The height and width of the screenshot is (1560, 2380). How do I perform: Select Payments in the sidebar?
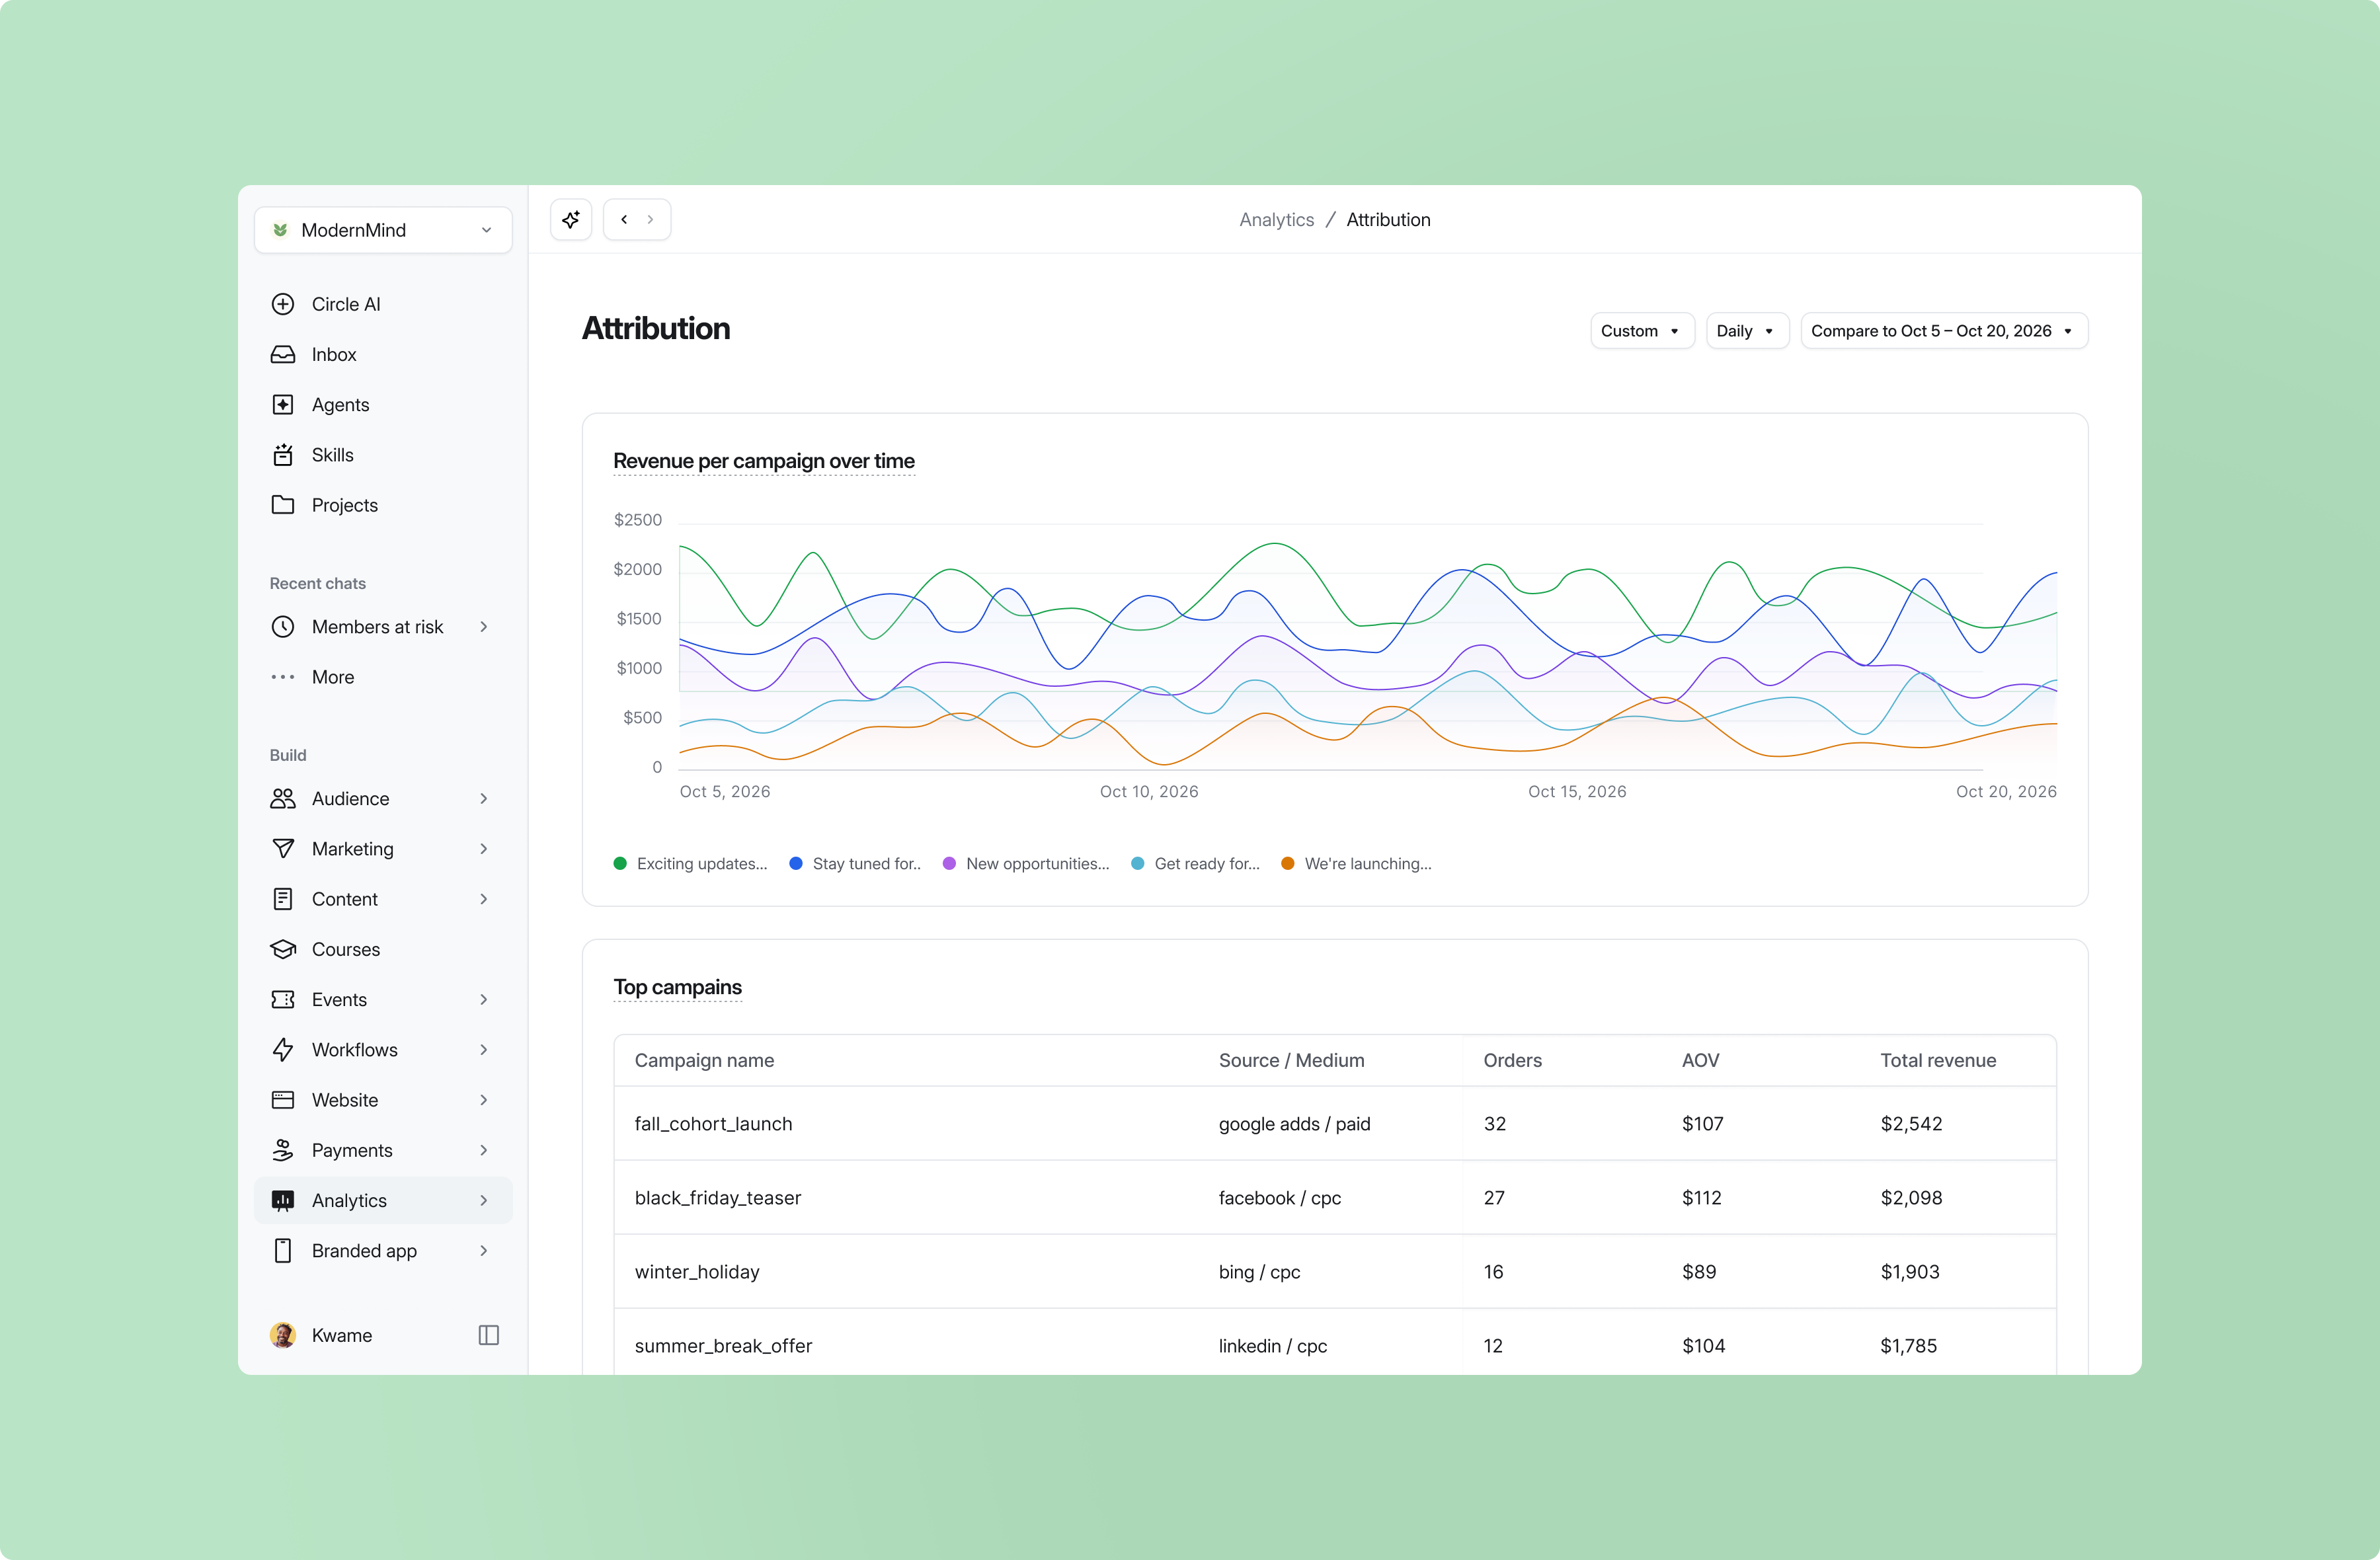coord(383,1150)
